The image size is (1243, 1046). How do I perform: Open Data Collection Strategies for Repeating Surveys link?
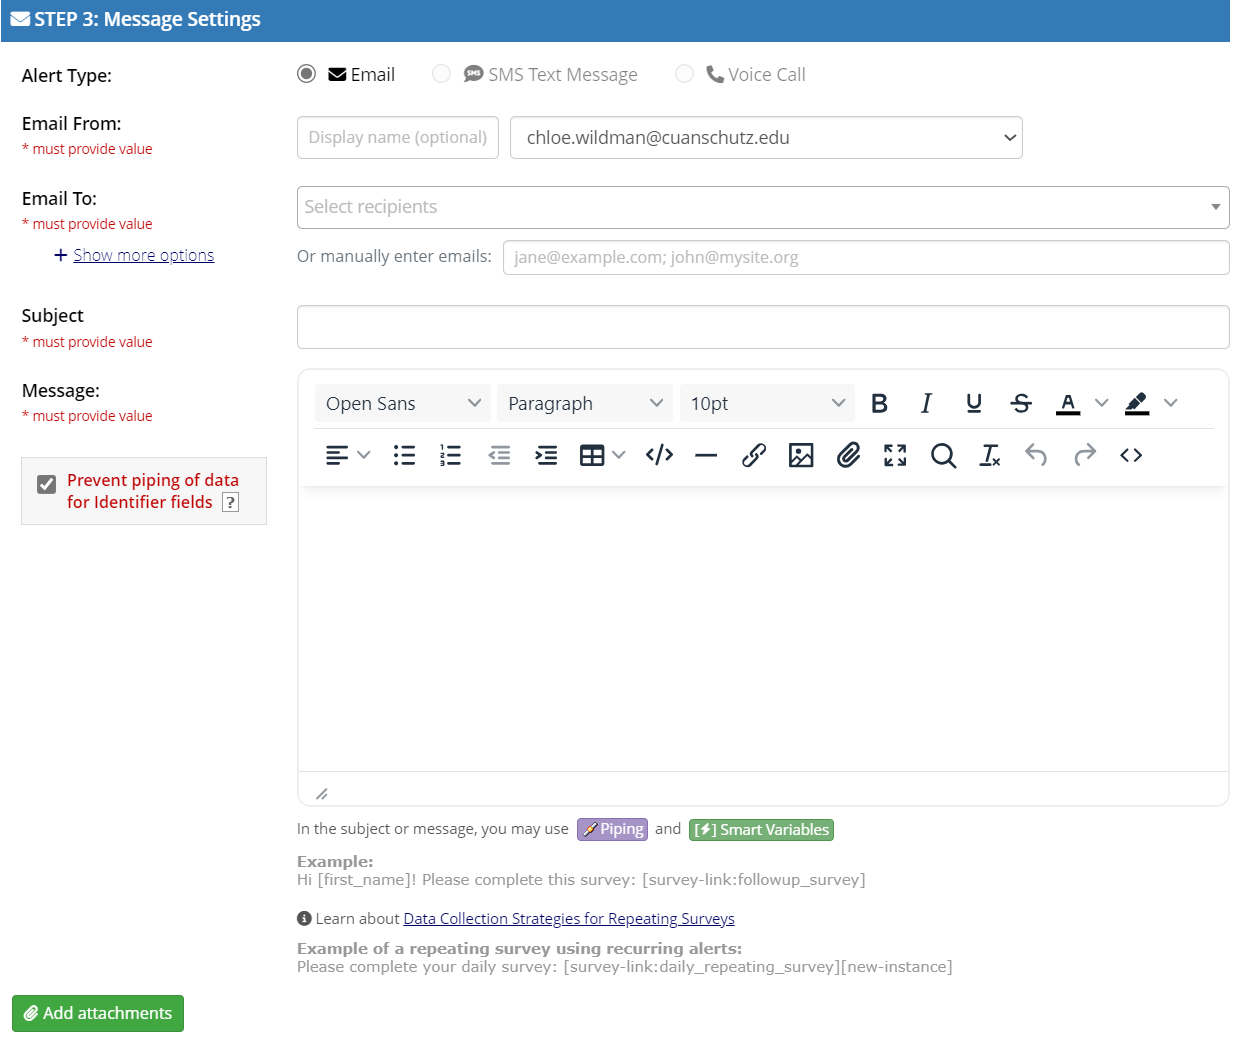(x=568, y=918)
